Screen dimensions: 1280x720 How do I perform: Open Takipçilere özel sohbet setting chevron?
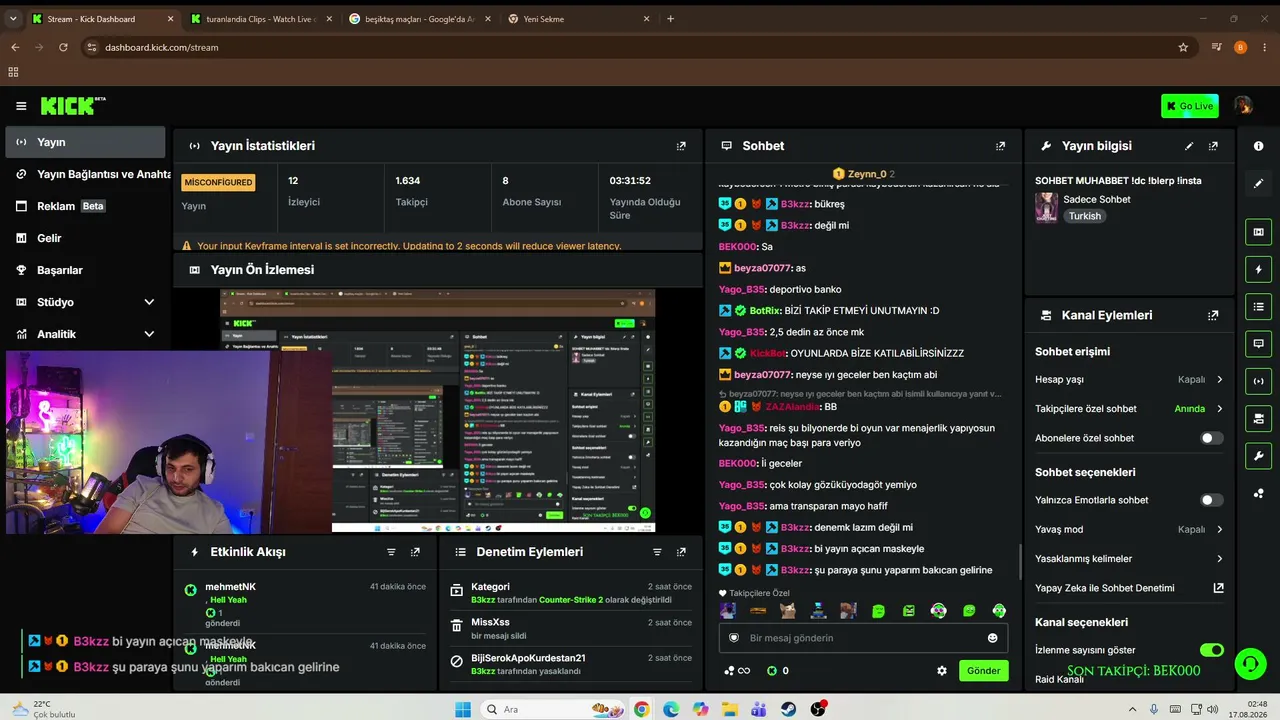tap(1219, 409)
